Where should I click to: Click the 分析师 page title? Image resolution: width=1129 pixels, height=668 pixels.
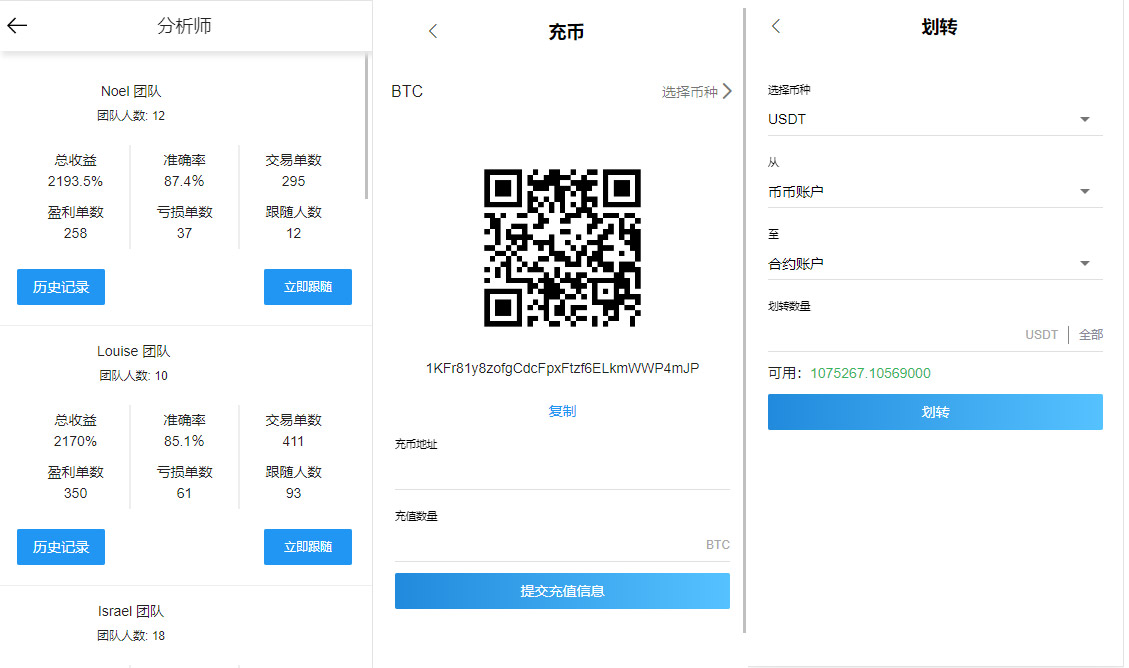point(184,26)
